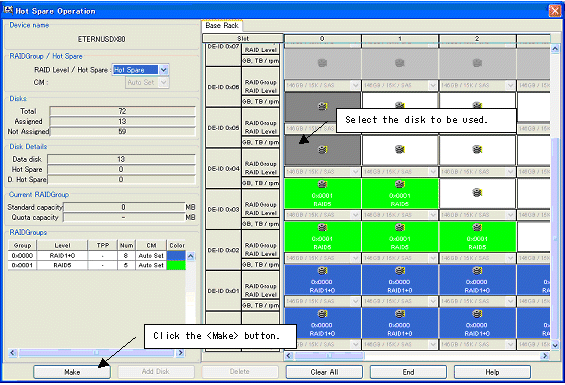Click the End button
565x385 pixels.
coord(408,372)
